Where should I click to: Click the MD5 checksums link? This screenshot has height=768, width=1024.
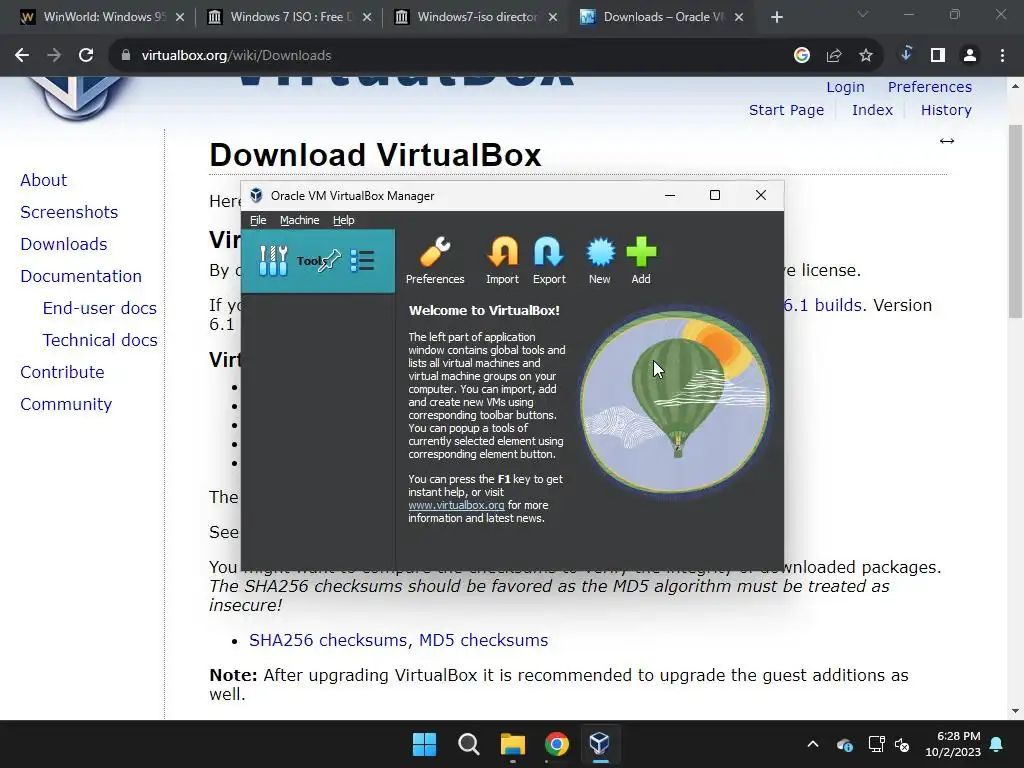[x=483, y=640]
